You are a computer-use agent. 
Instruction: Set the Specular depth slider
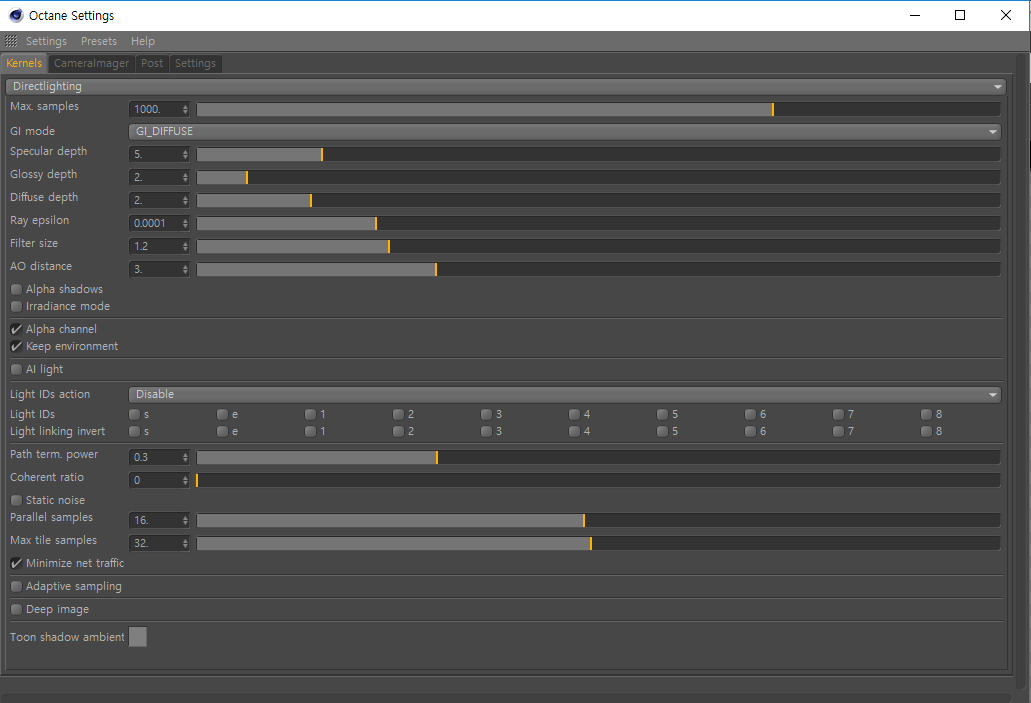click(x=598, y=155)
